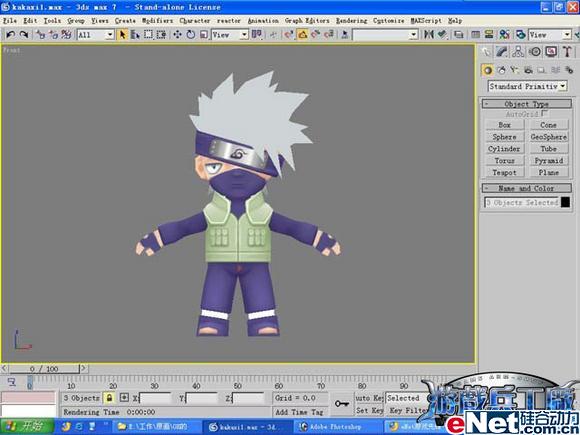
Task: Toggle the Percent Snap button
Action: pos(316,35)
